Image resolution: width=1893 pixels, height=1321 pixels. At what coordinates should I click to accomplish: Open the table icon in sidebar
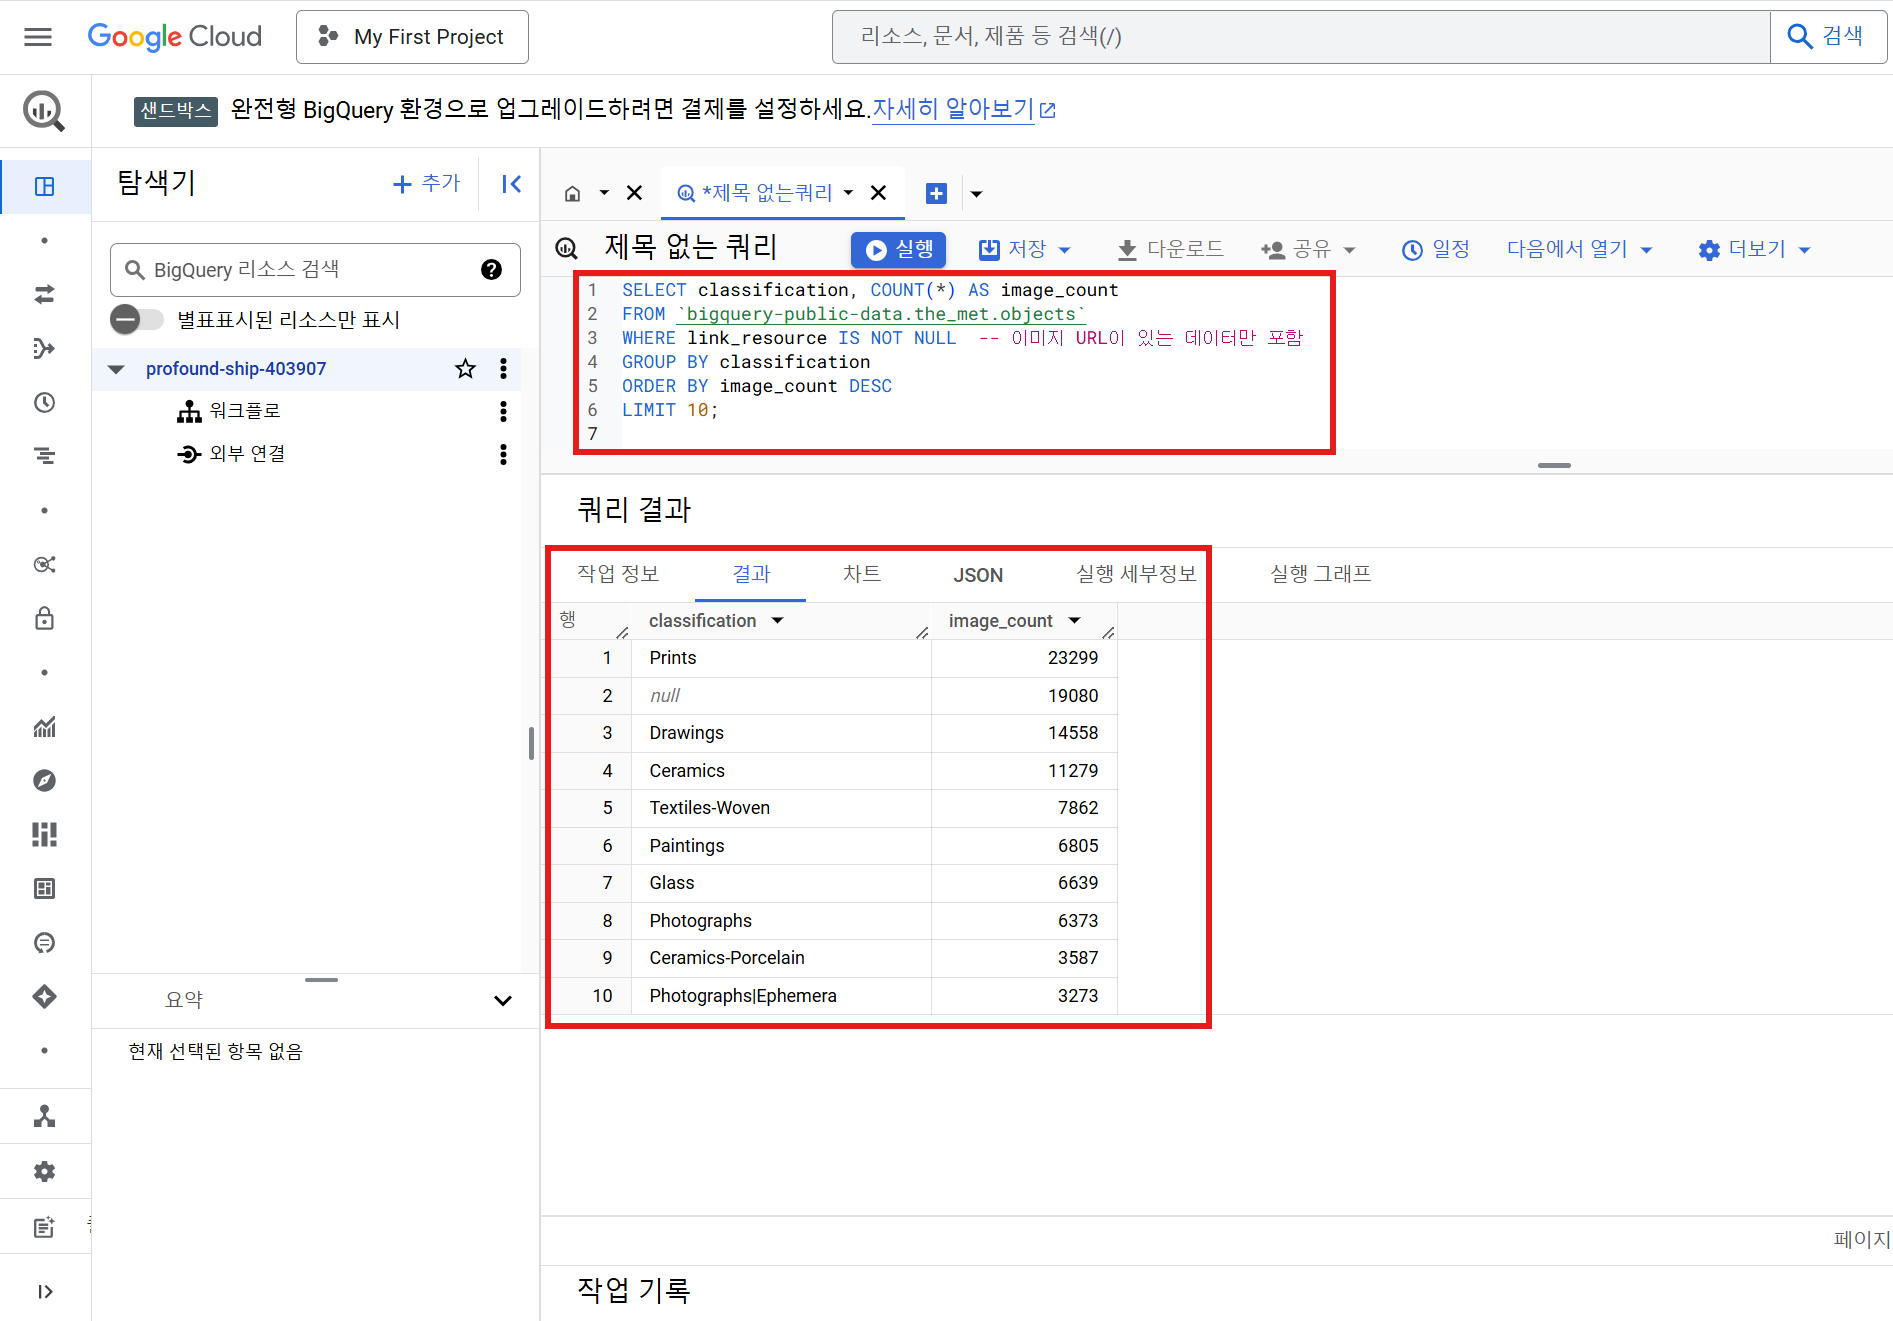(44, 888)
